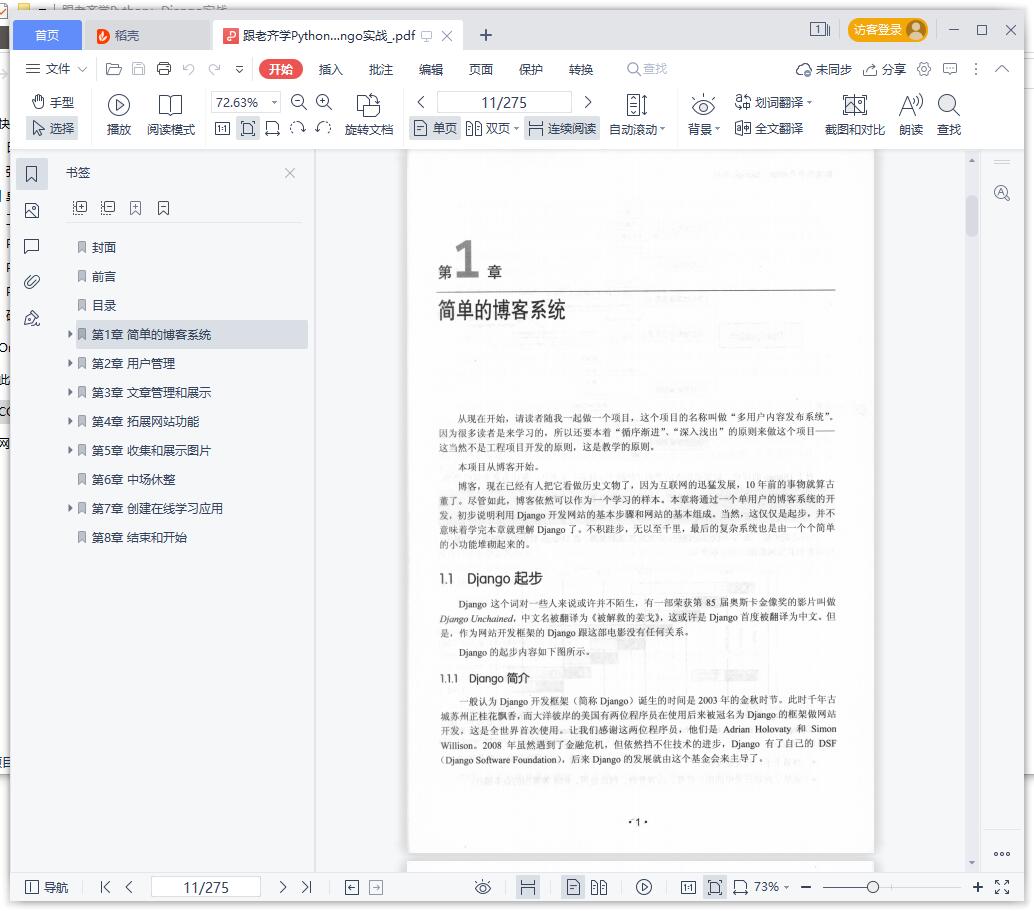Select the 插入 ribbon tab
Viewport: 1034px width, 911px height.
(330, 69)
